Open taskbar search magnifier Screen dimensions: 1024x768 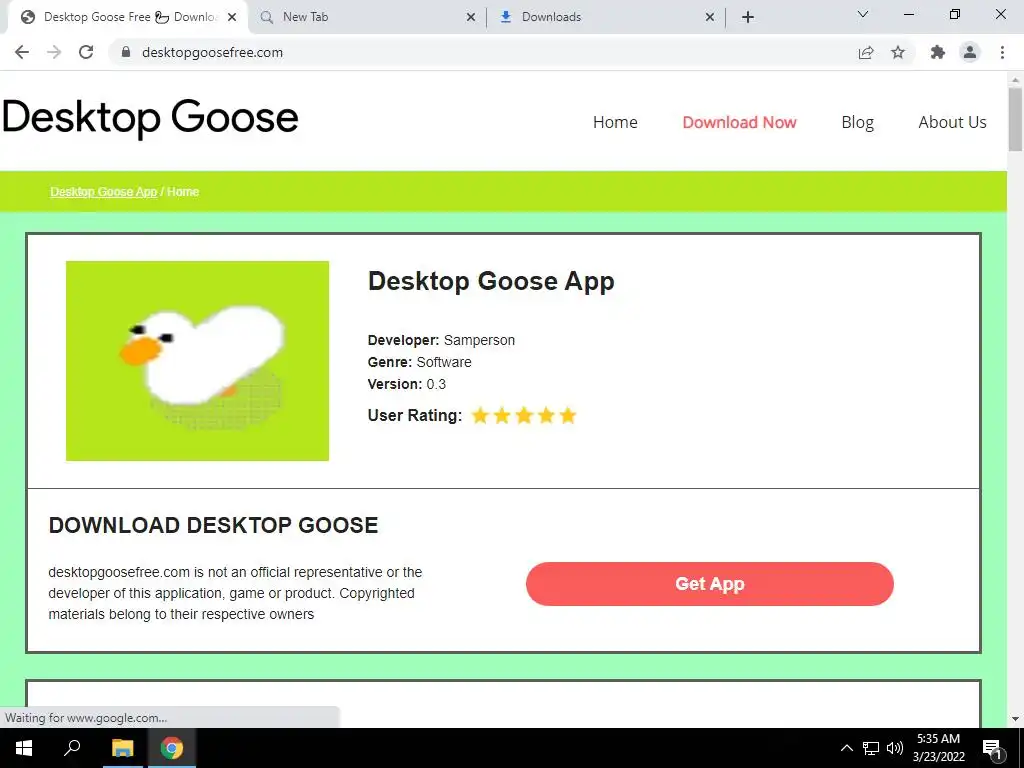coord(72,748)
